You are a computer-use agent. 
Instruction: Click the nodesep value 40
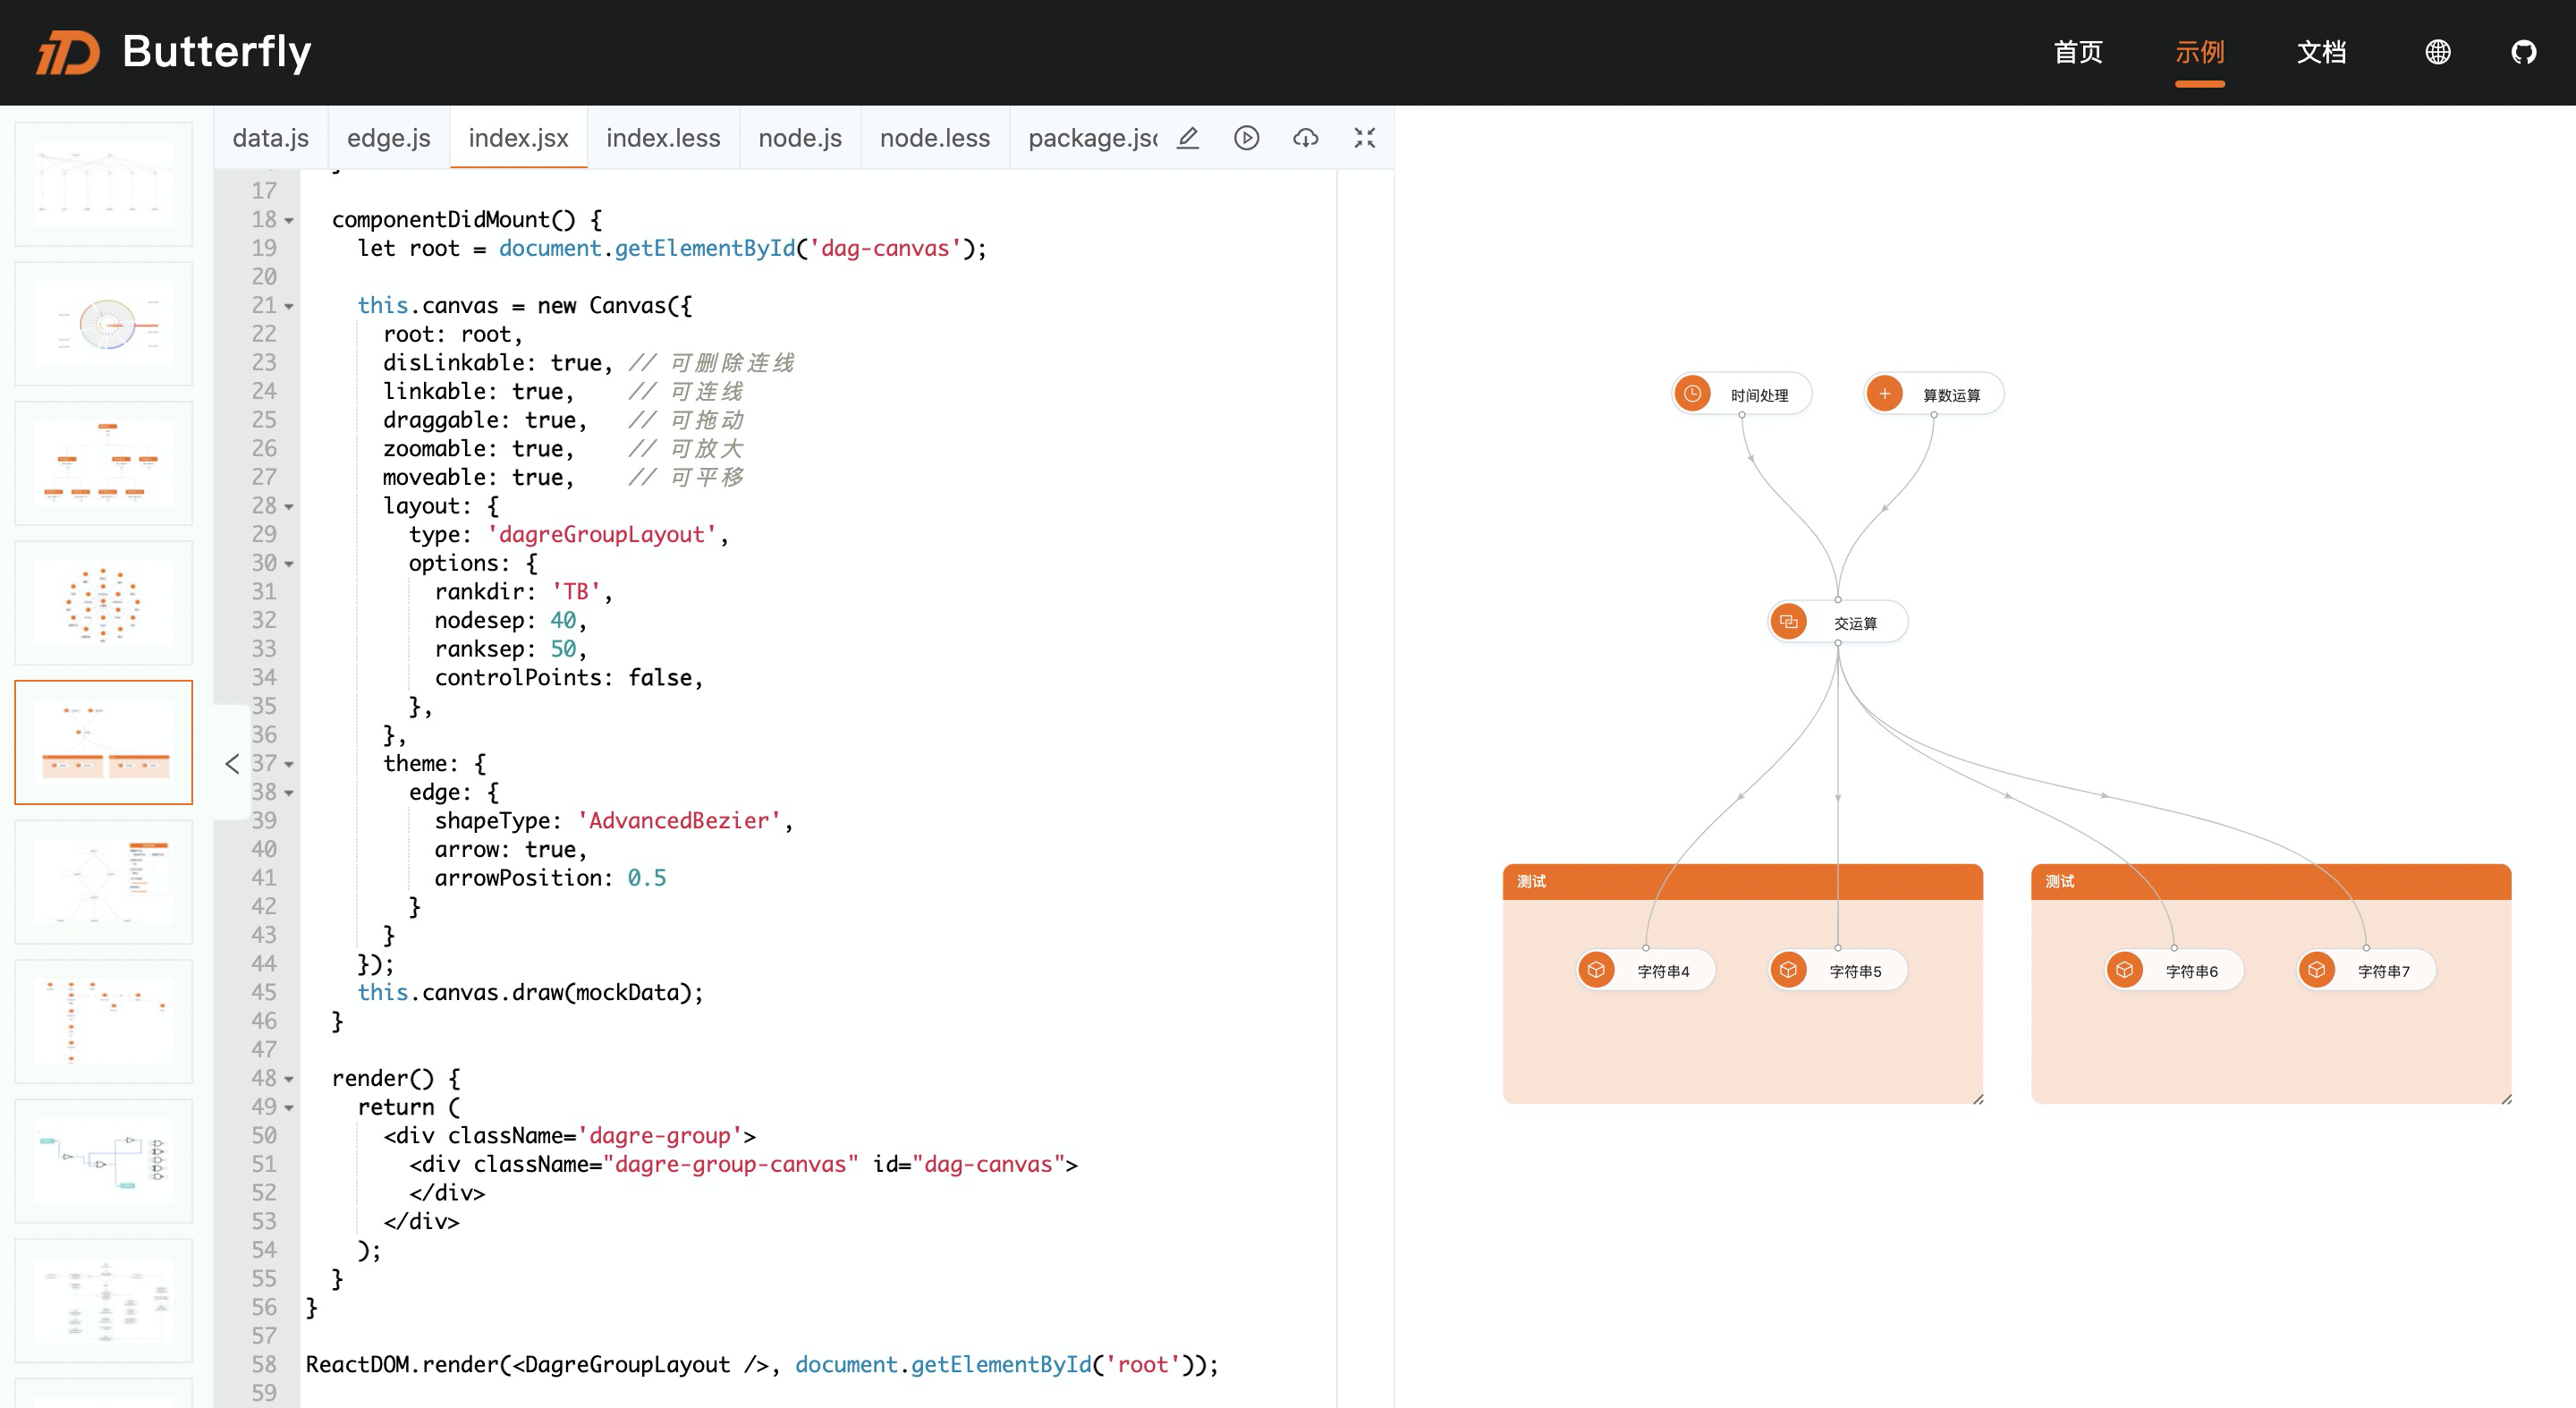click(563, 621)
